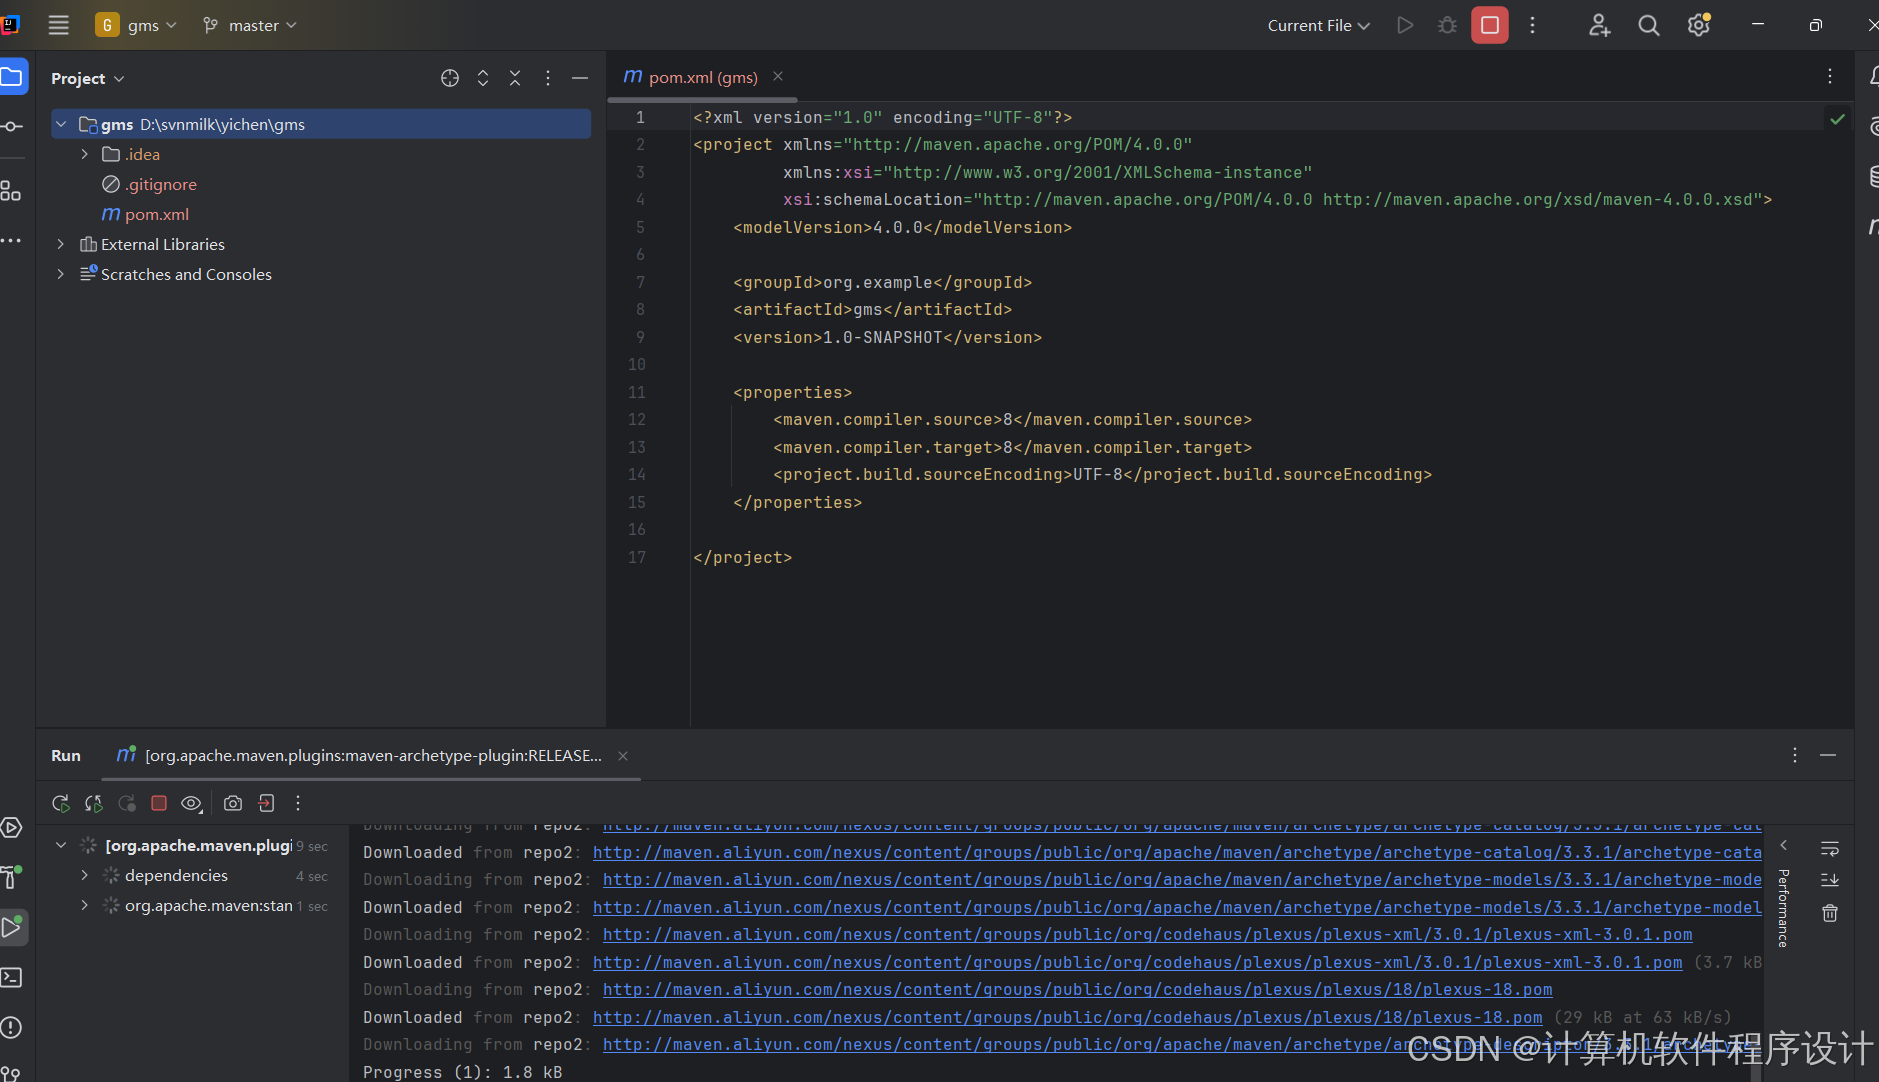Collapse all in Project tree
Viewport: 1879px width, 1082px height.
(515, 78)
